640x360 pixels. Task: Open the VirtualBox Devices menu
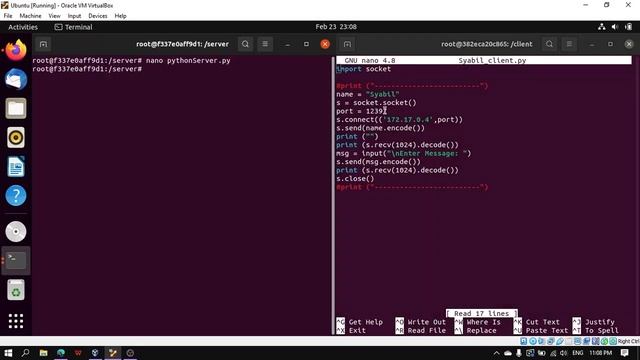(98, 16)
